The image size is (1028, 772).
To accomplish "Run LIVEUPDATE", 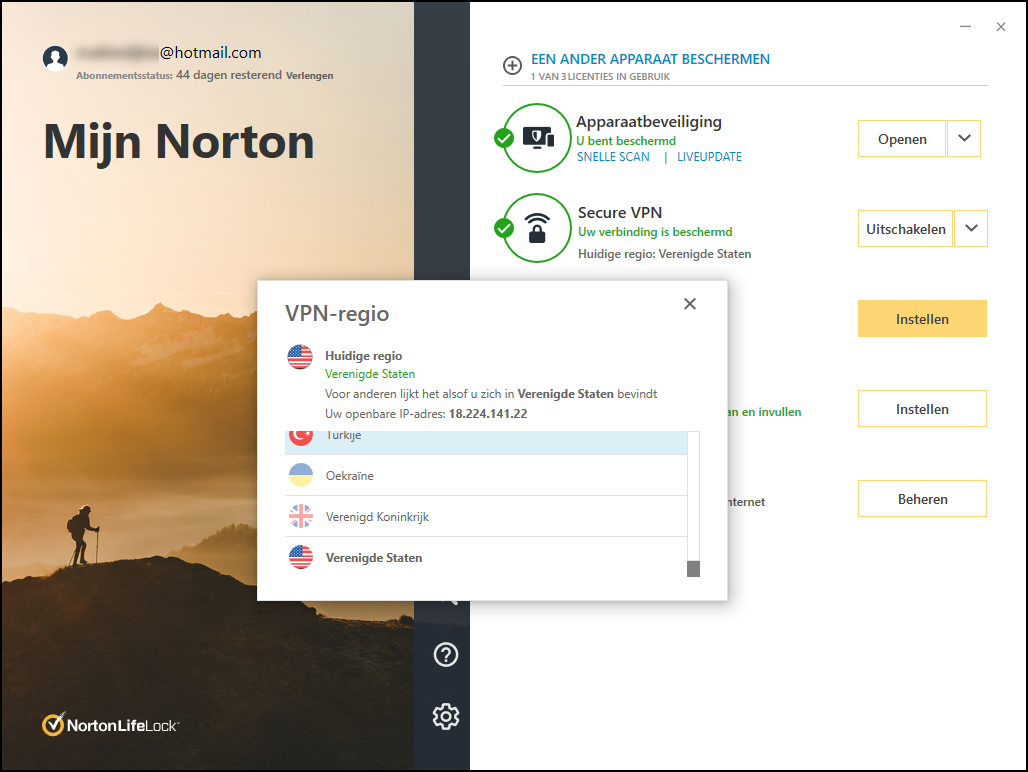I will click(x=709, y=157).
